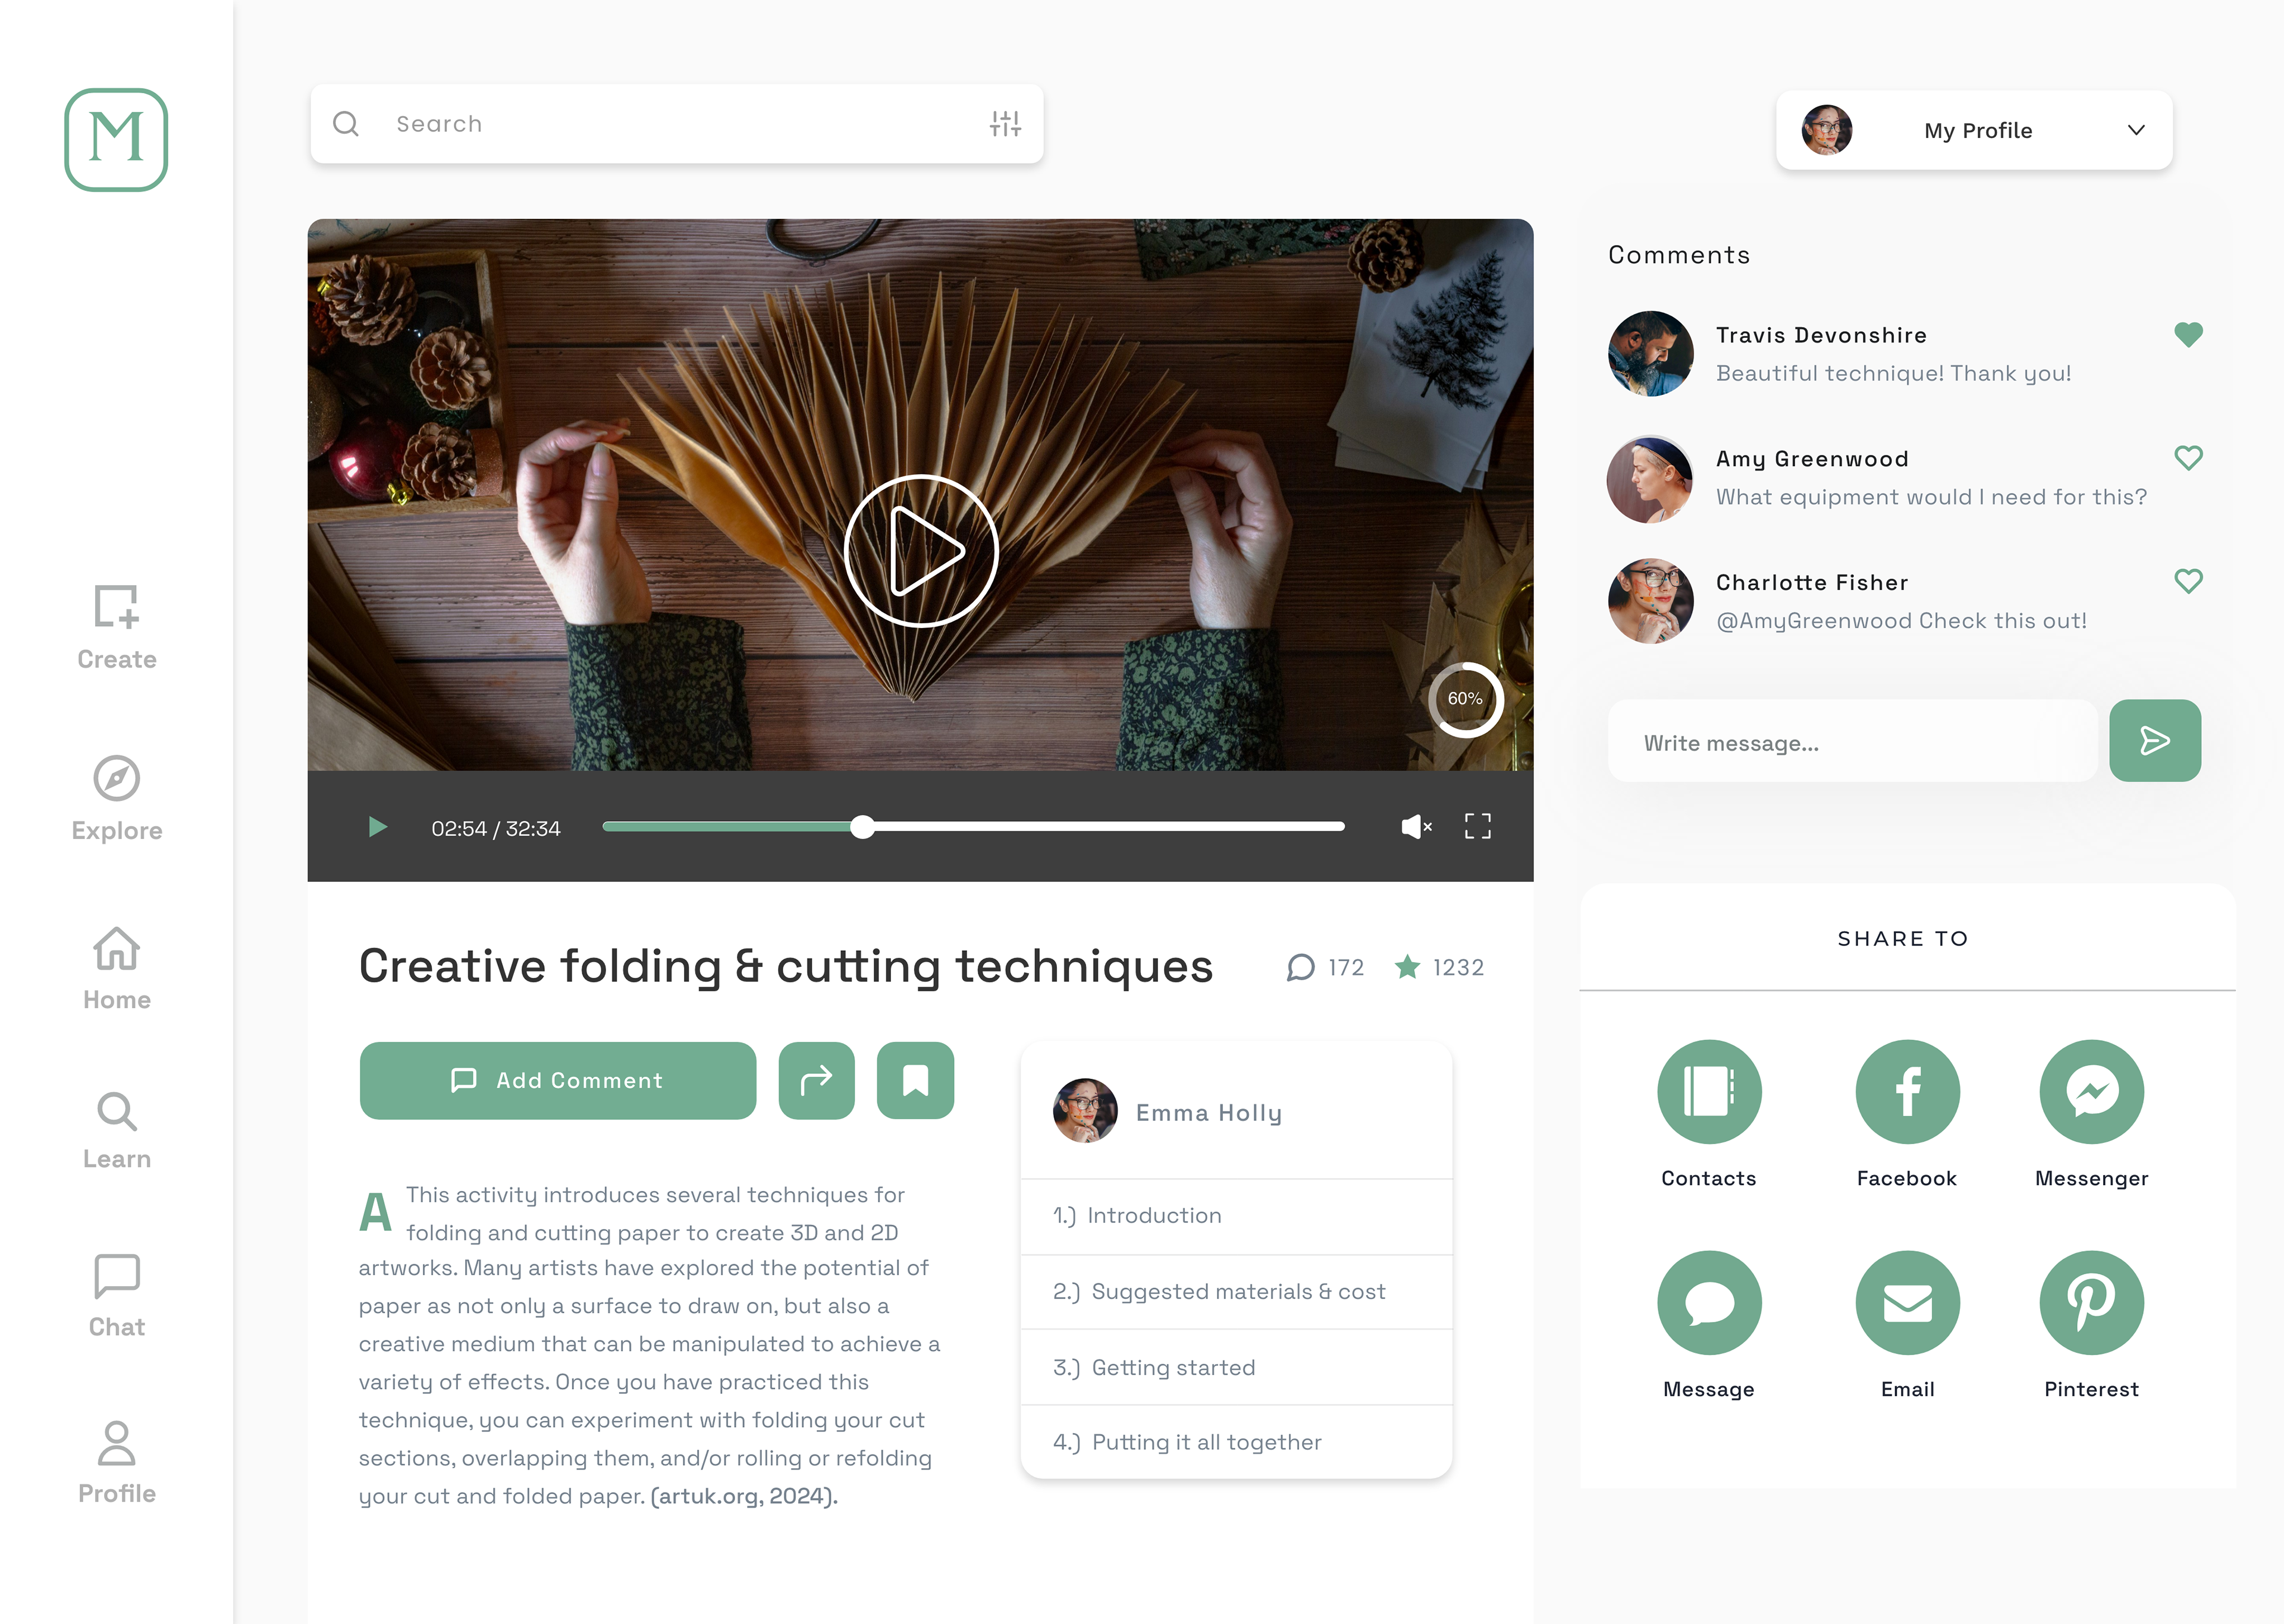Bookmark this video lesson
2284x1624 pixels.
tap(915, 1080)
